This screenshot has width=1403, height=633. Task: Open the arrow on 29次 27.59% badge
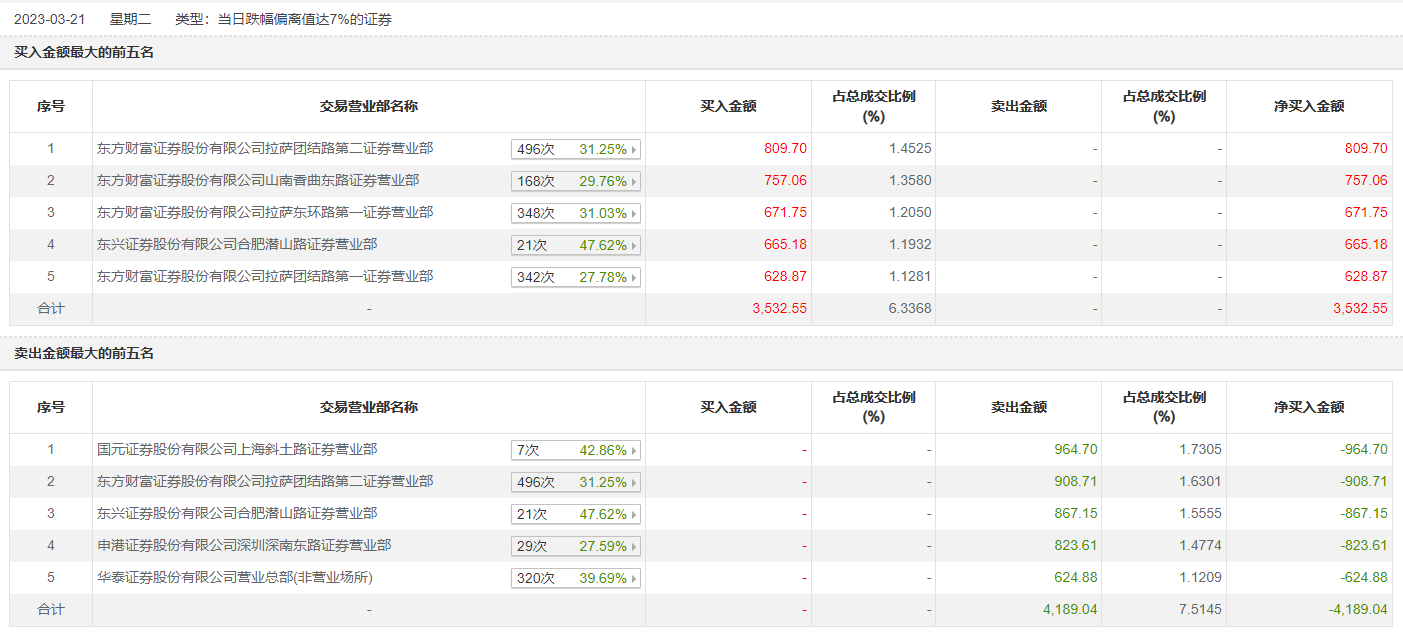point(634,547)
